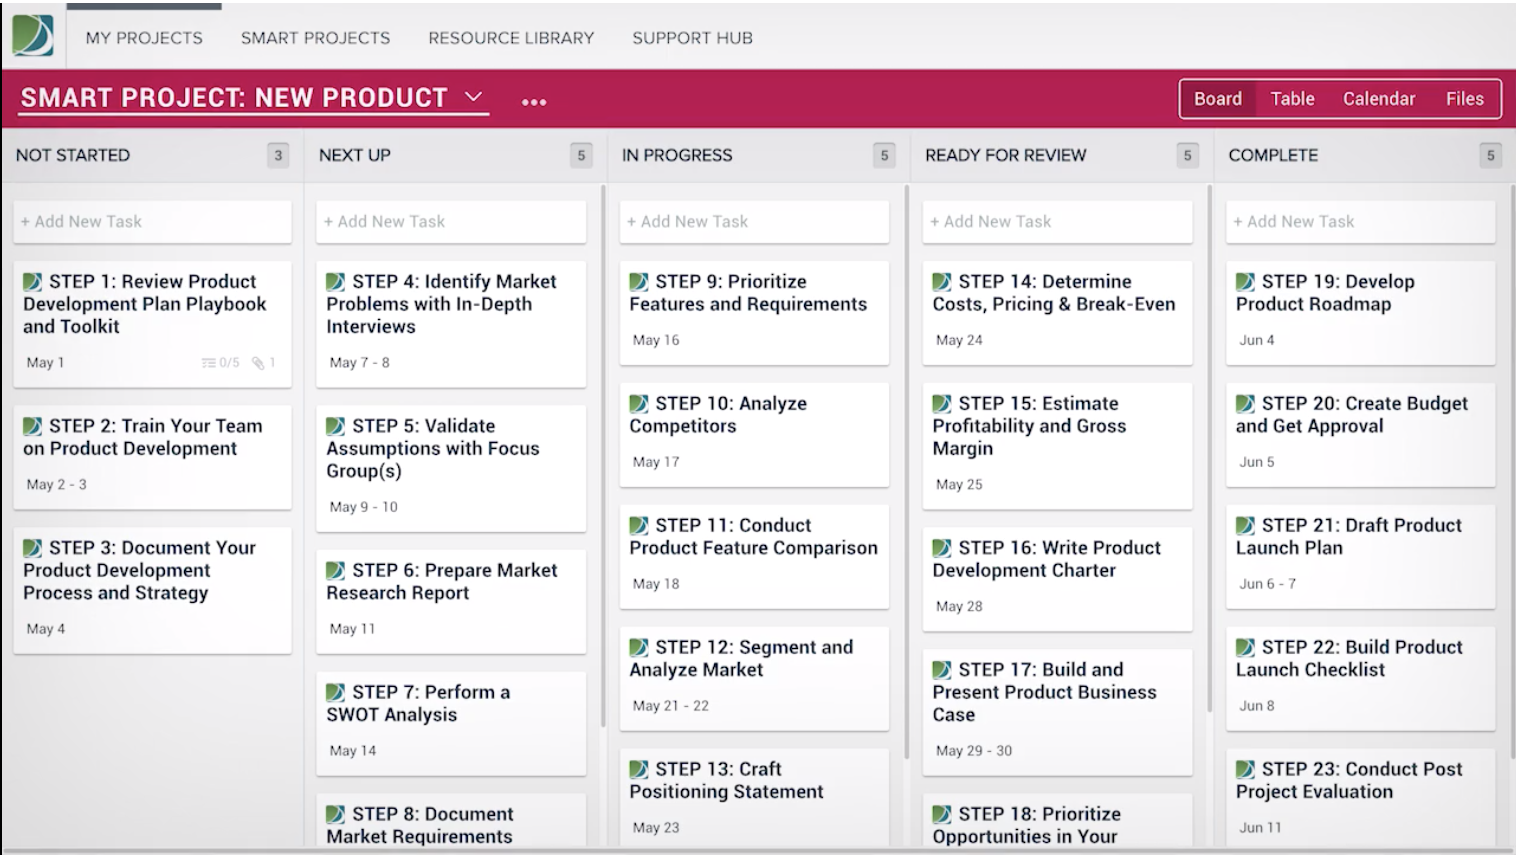Switch to the Table view
This screenshot has height=856, width=1516.
(x=1292, y=99)
